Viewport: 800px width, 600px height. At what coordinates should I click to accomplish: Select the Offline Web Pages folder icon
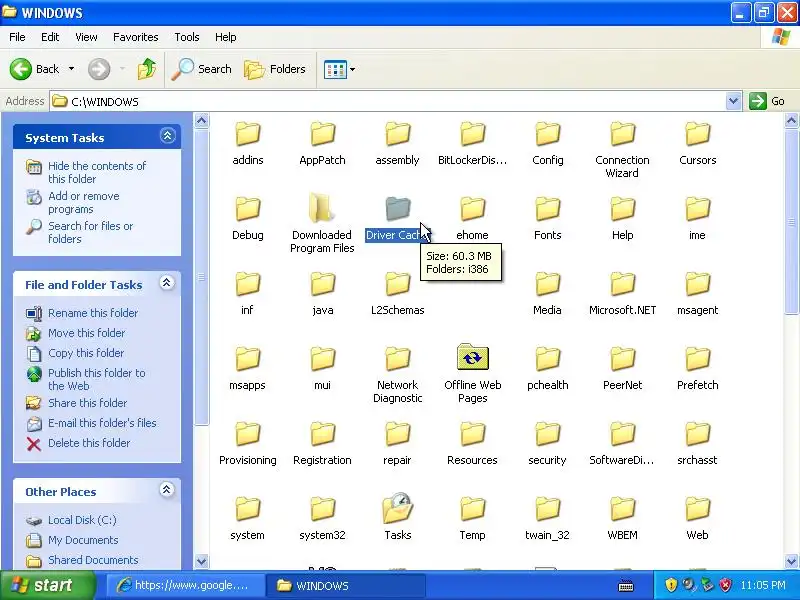(x=472, y=358)
